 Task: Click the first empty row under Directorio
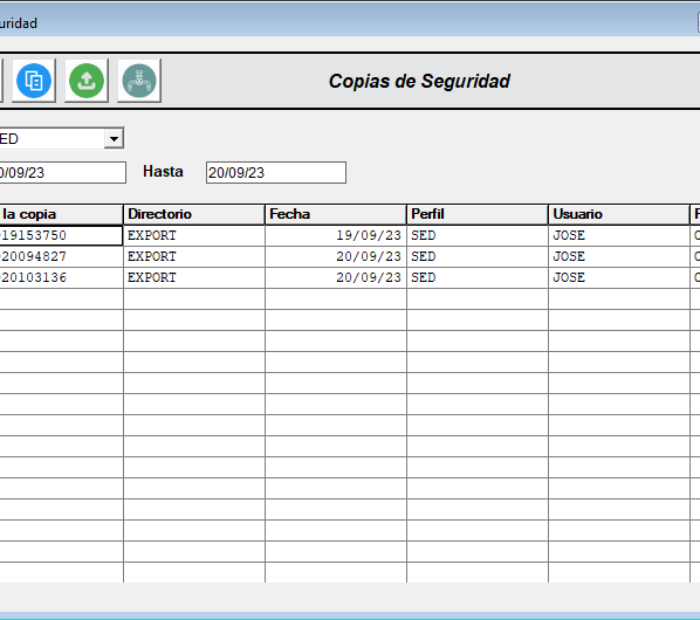click(194, 299)
